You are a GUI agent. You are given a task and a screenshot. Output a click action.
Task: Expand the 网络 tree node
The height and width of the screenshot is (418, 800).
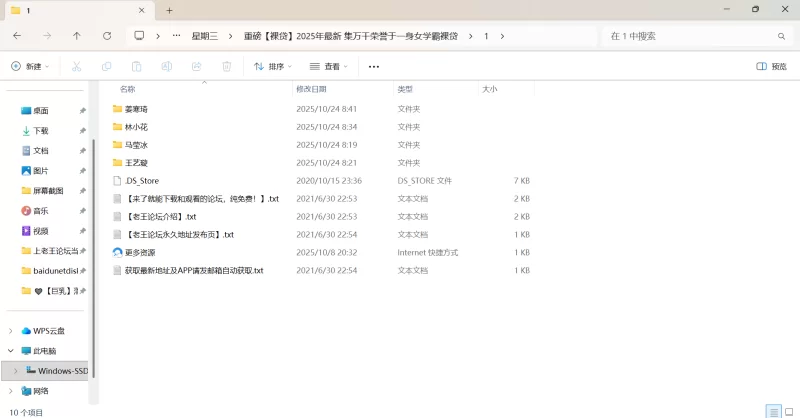(11, 391)
